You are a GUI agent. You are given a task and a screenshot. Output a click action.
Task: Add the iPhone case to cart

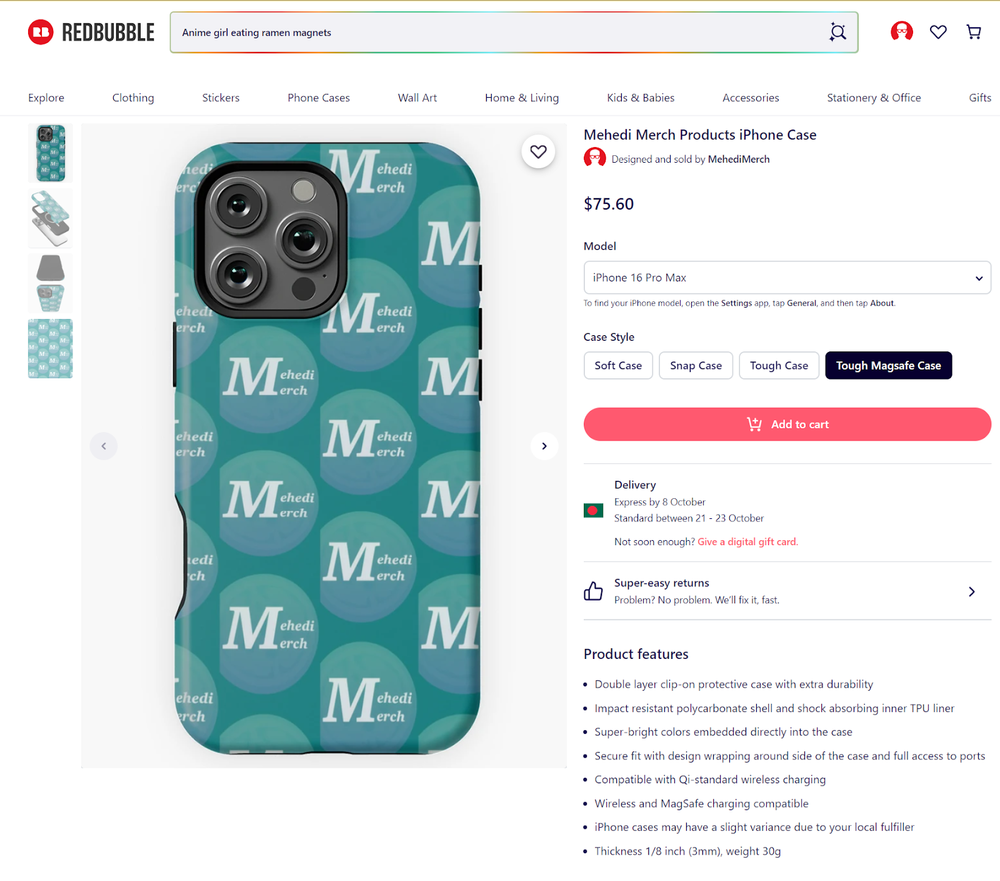tap(787, 424)
